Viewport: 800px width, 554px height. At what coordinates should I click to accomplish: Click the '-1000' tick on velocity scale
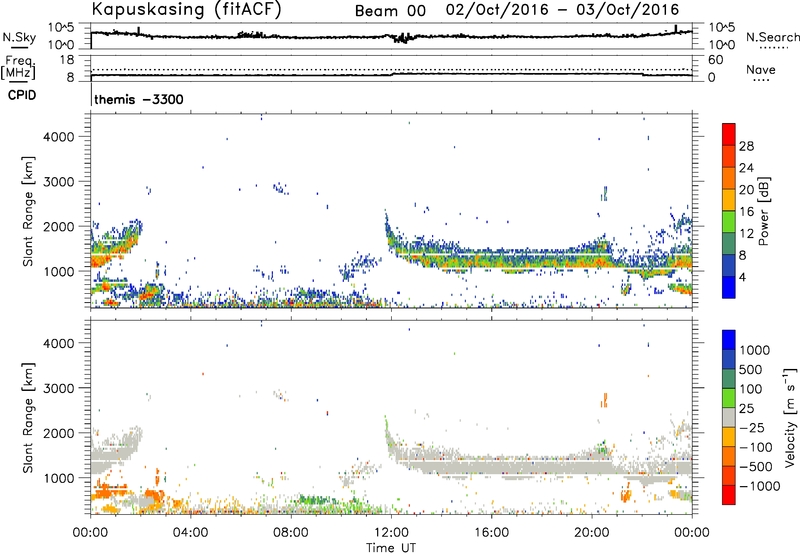[x=760, y=486]
